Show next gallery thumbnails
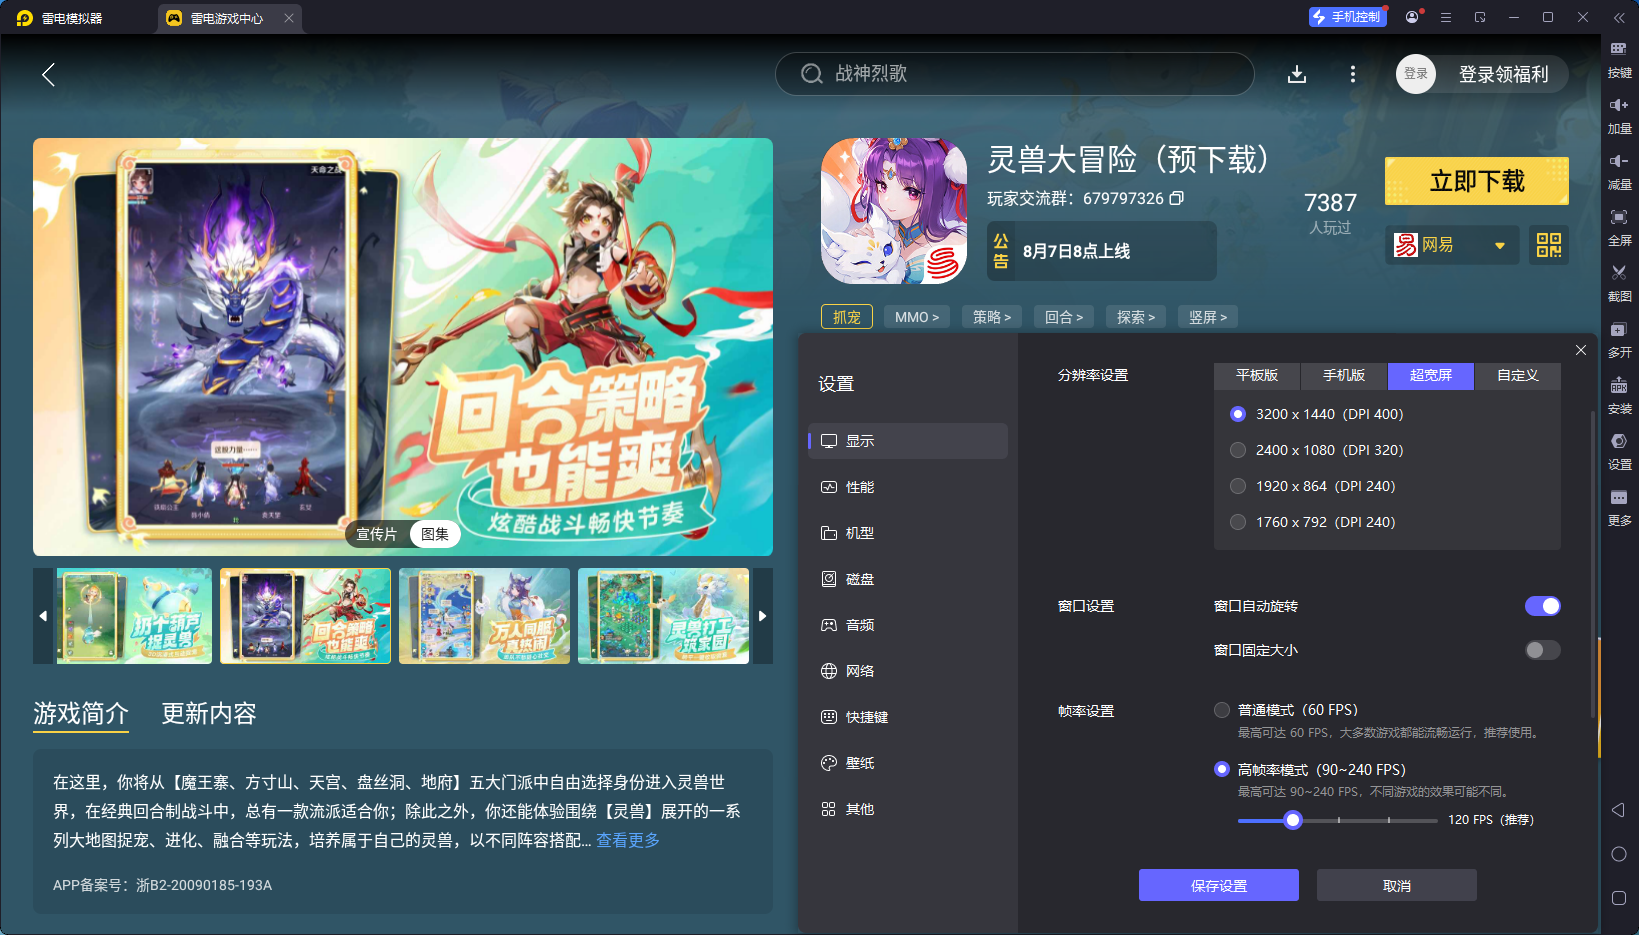This screenshot has height=935, width=1639. (763, 616)
